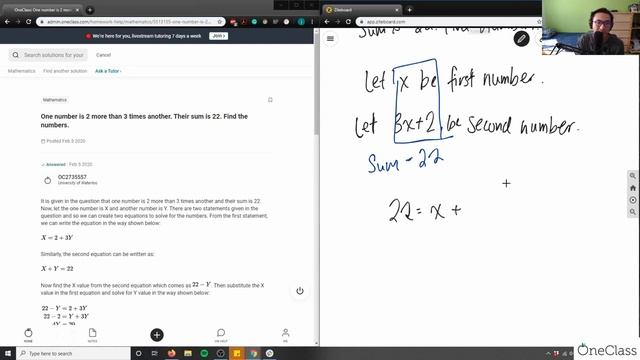Close the OneClass browser tab

click(x=78, y=10)
